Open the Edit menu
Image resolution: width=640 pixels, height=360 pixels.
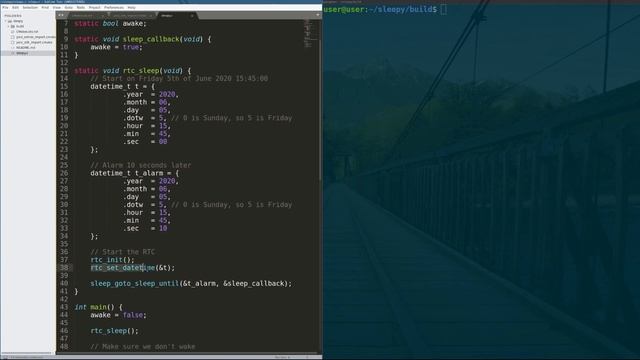point(16,7)
